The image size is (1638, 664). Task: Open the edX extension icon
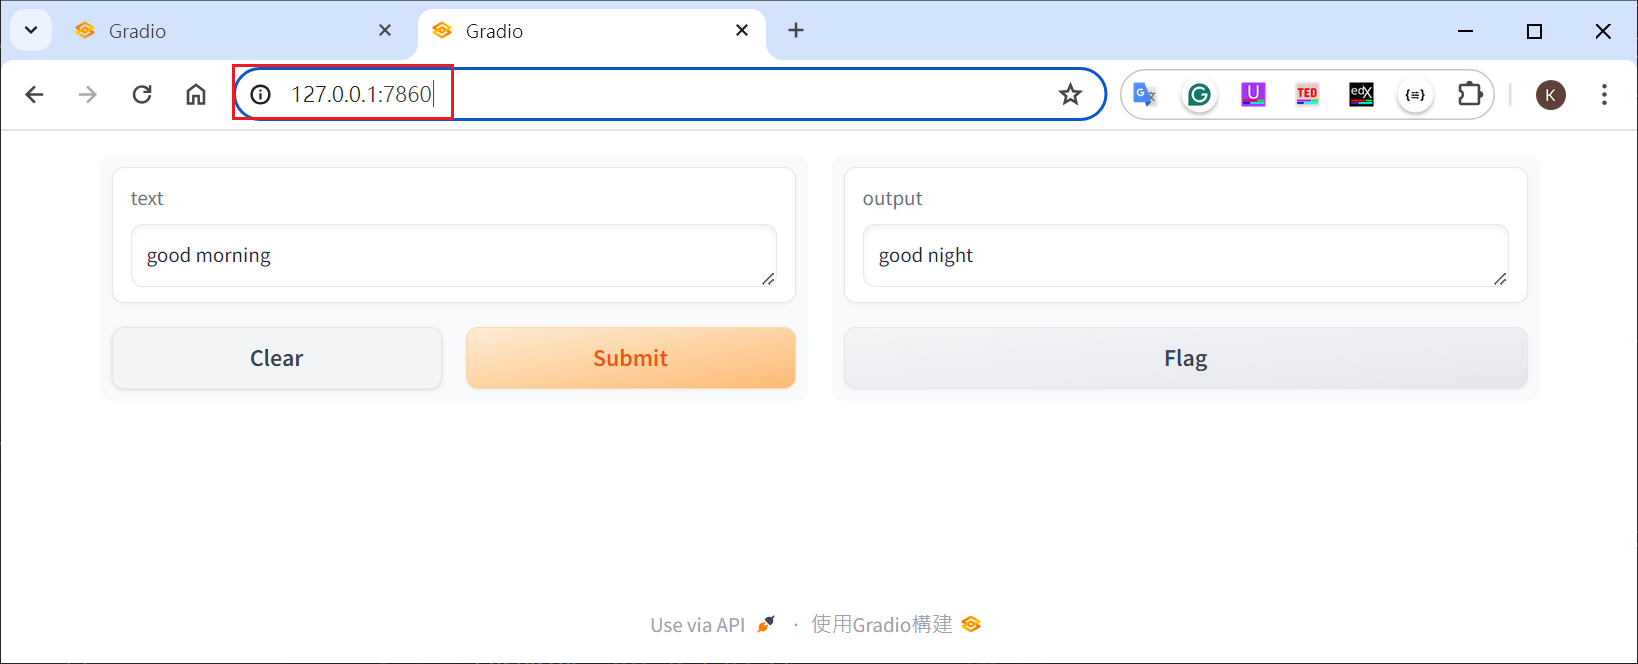tap(1361, 95)
